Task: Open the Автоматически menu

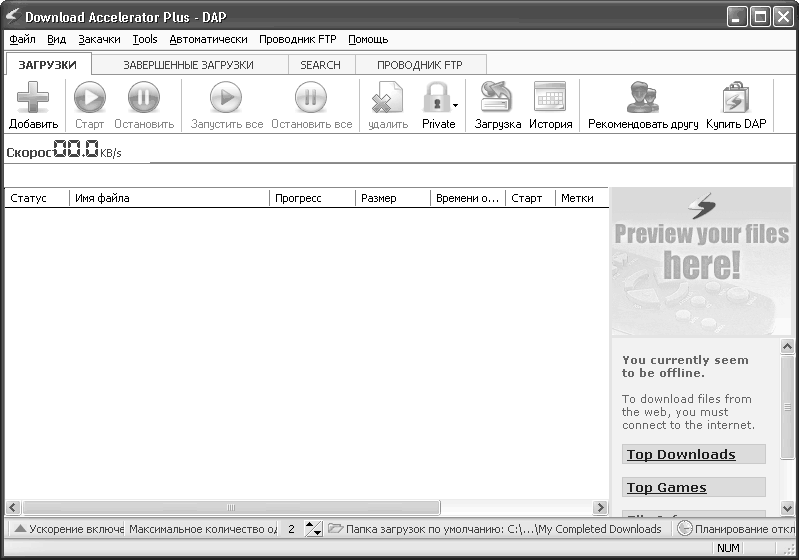Action: click(x=208, y=39)
